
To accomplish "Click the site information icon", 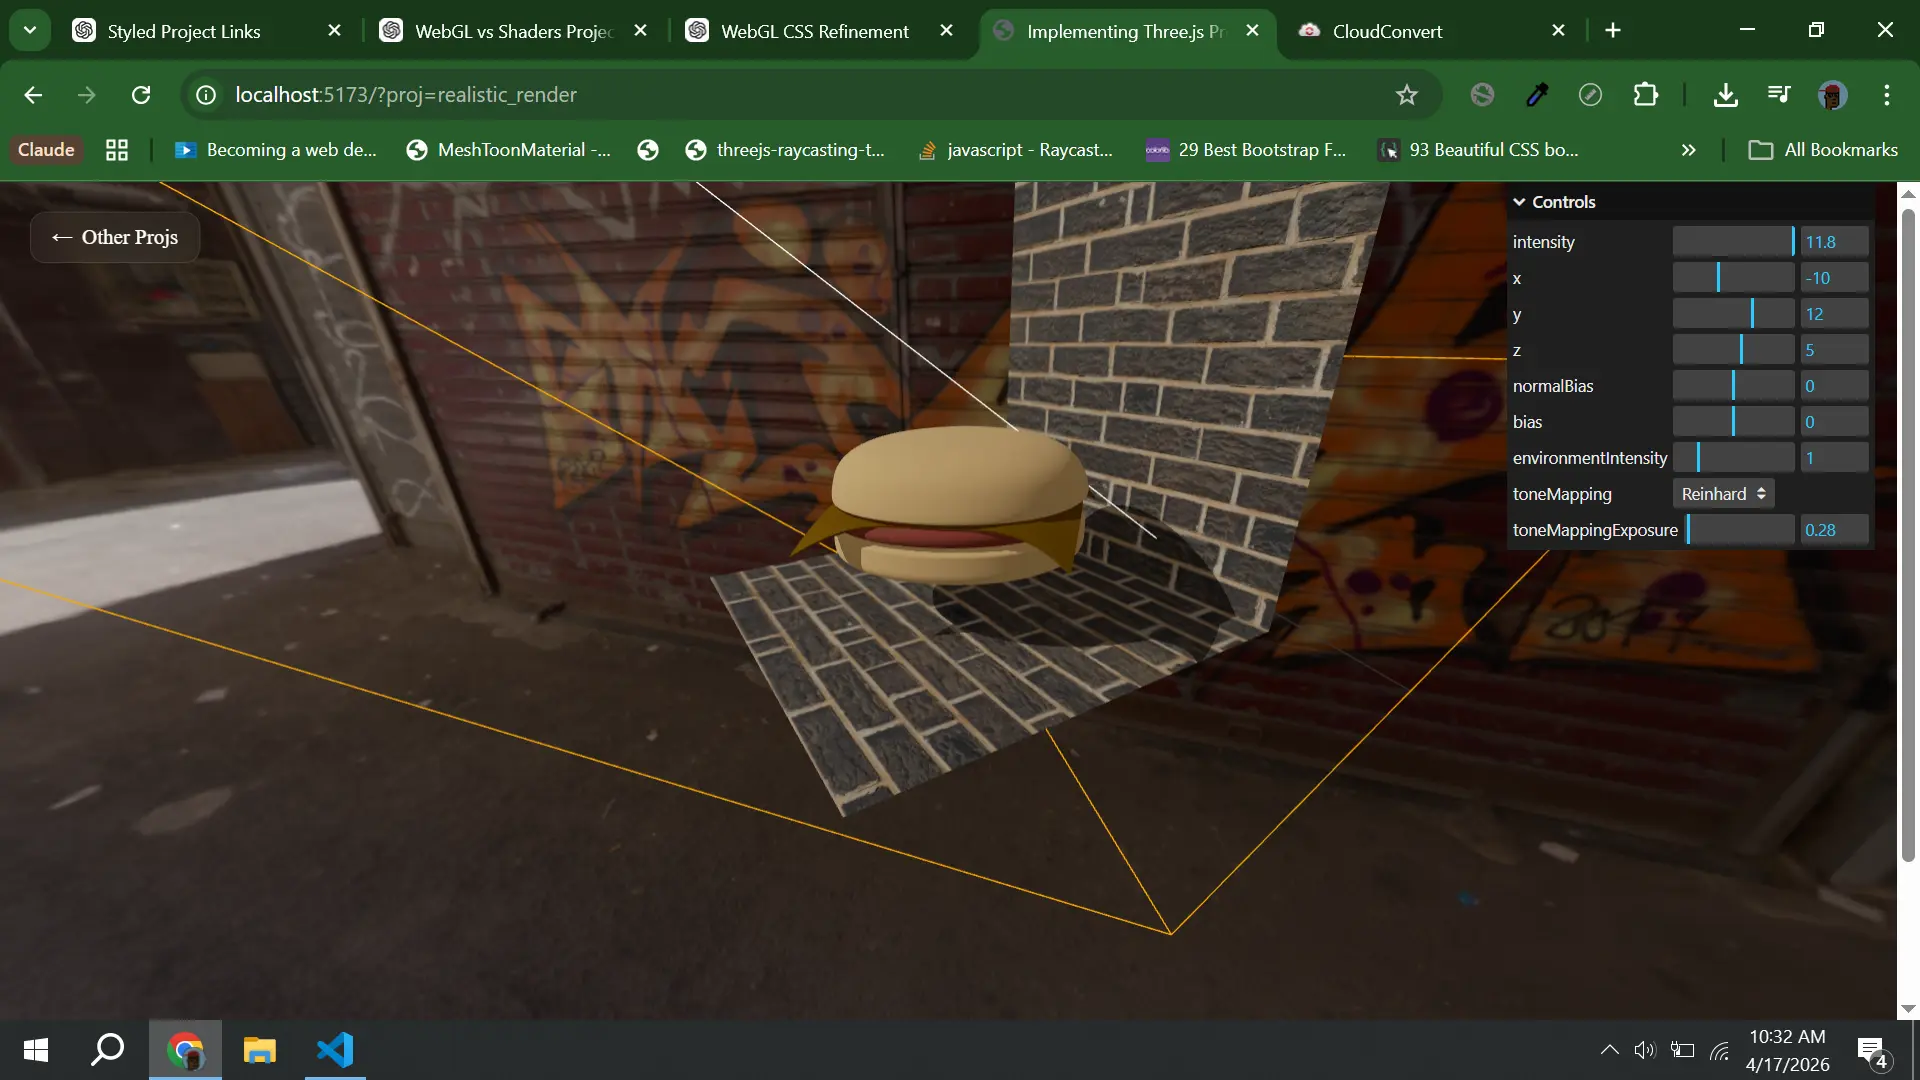I will (206, 95).
